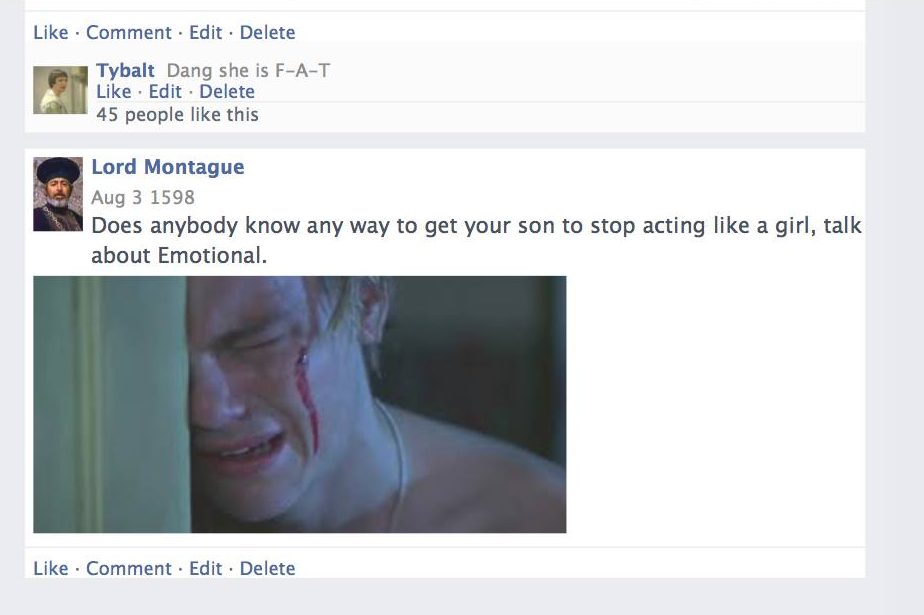This screenshot has width=924, height=615.
Task: Open Lord Montague's profile picture
Action: [x=58, y=194]
